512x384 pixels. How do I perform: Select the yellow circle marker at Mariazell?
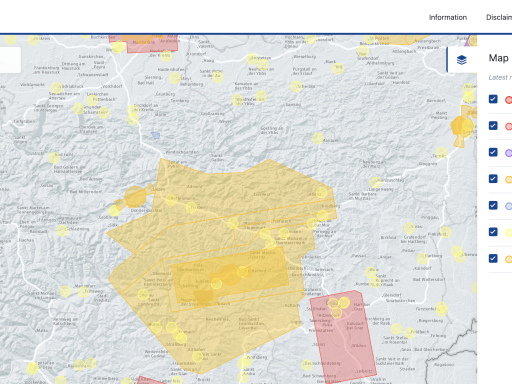[x=318, y=138]
